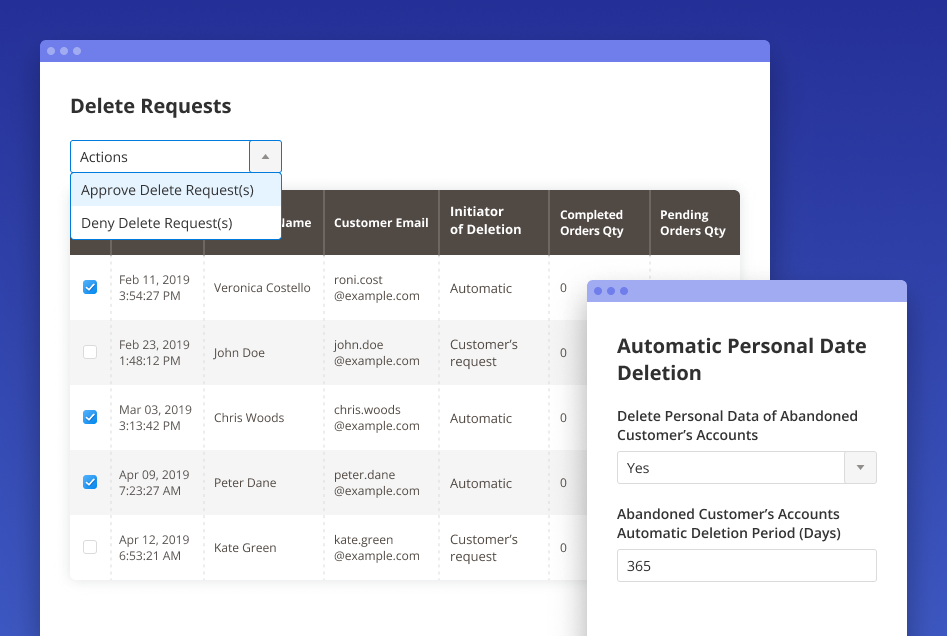Uncheck Peter Dane's delete request row
The image size is (947, 636).
point(90,482)
